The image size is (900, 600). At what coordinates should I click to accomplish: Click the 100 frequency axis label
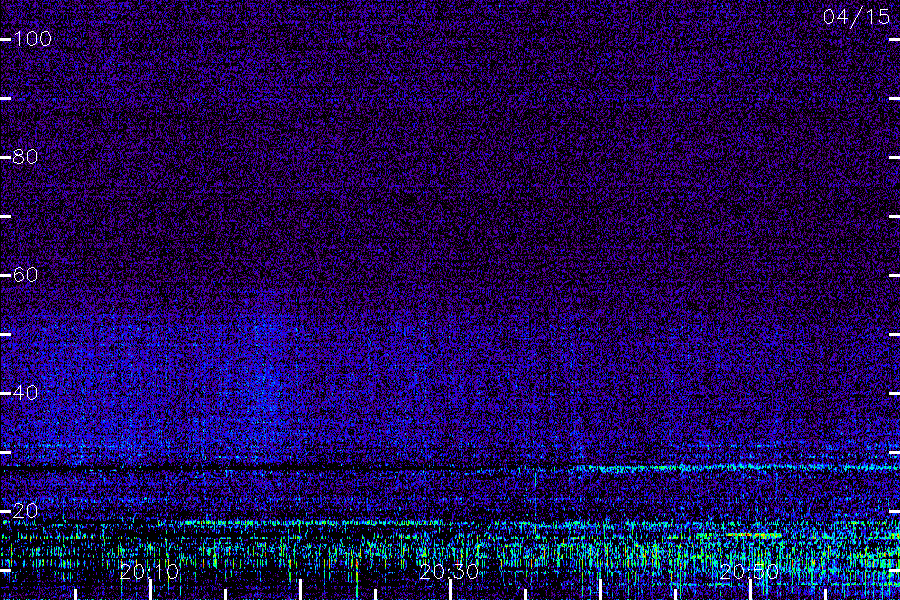click(x=33, y=38)
